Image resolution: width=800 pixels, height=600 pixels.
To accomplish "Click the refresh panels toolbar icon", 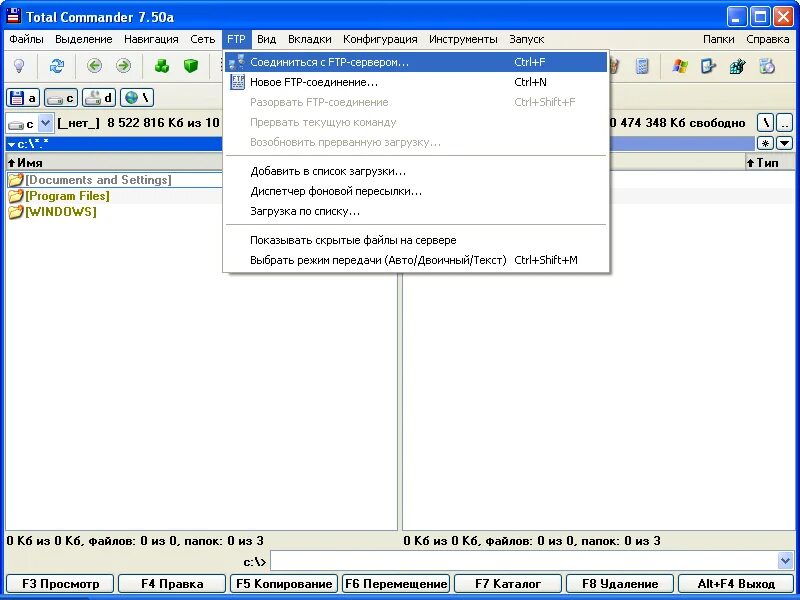I will (x=57, y=66).
